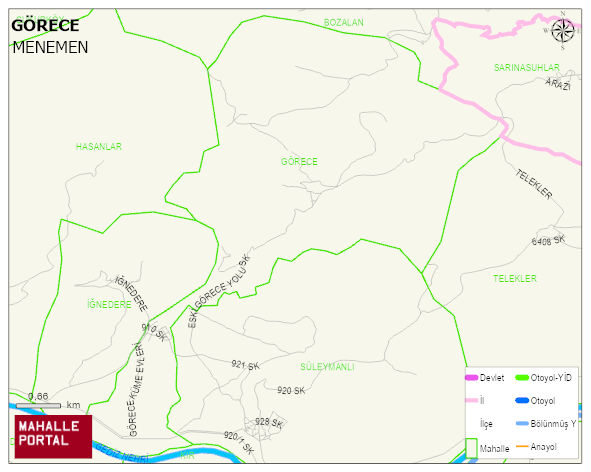The image size is (591, 472).
Task: Click the KIR neighborhood label near the river
Action: pyautogui.click(x=187, y=455)
